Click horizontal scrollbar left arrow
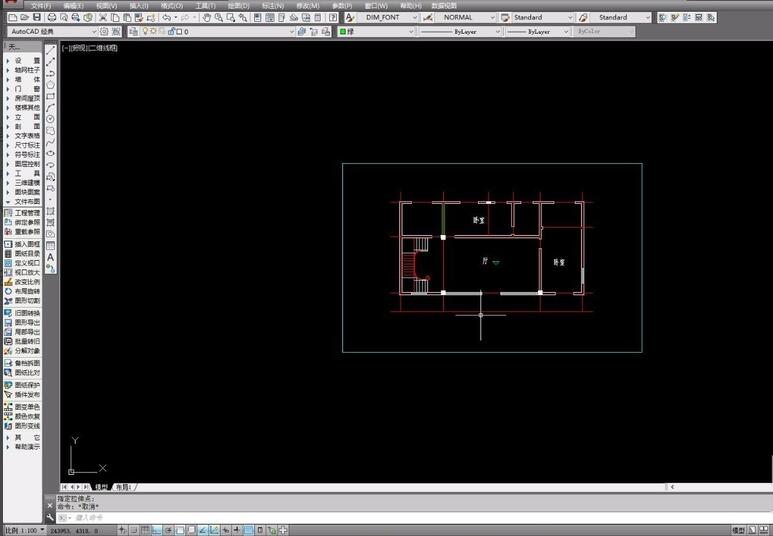Viewport: 773px width, 536px height. tap(672, 487)
